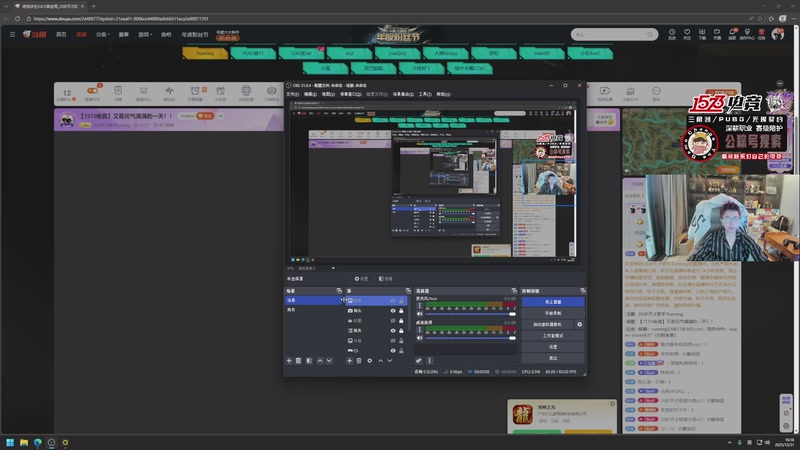This screenshot has height=450, width=800.
Task: Add a new scene in OBS scenes panel
Action: click(x=289, y=361)
